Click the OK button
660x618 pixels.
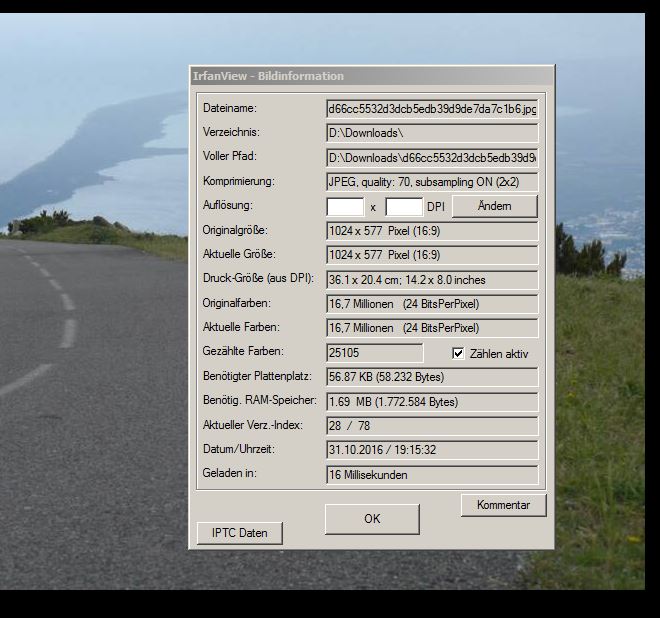pyautogui.click(x=372, y=519)
